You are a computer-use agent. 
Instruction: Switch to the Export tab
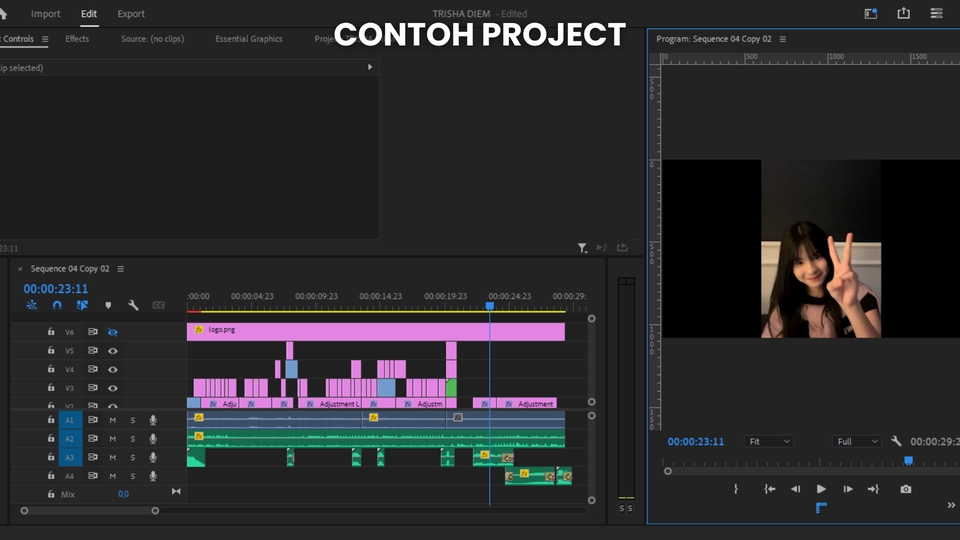131,13
